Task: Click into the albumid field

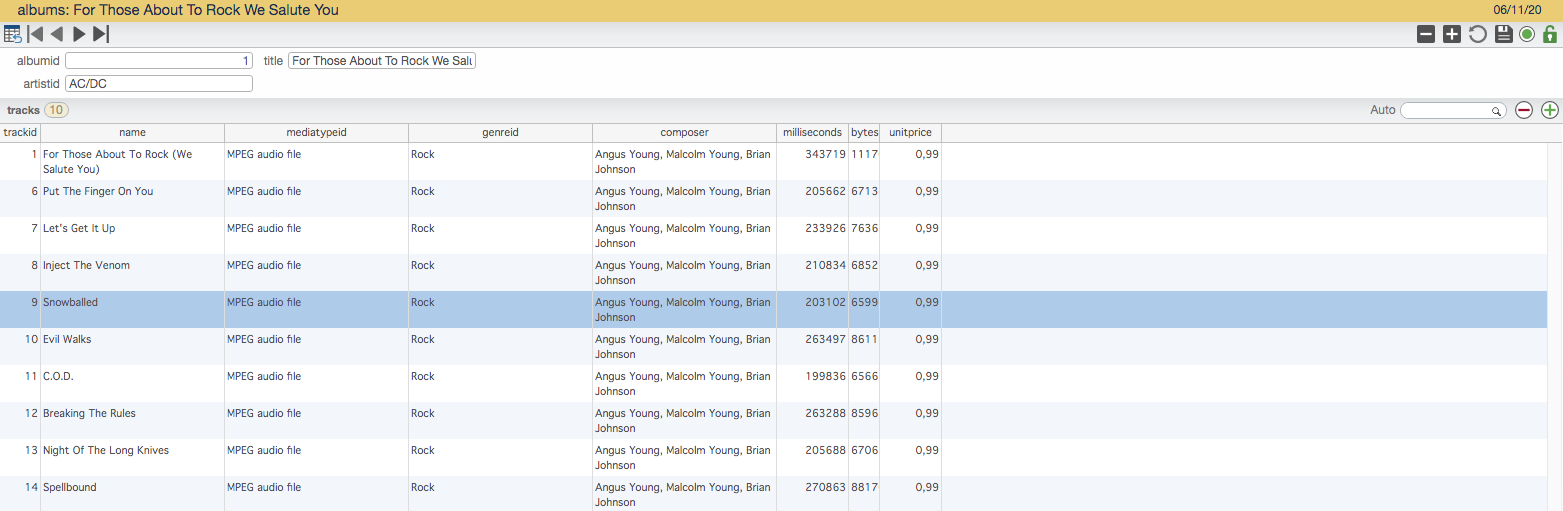Action: 159,61
